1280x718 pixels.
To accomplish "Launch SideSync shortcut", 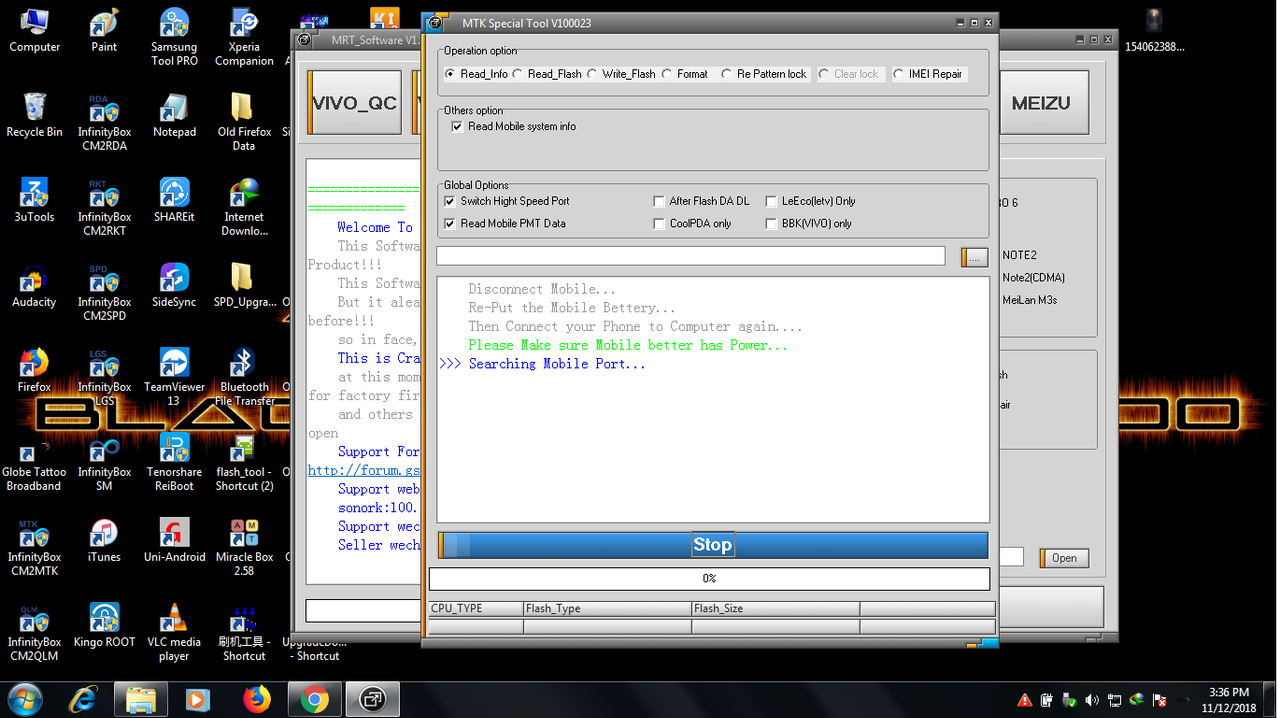I will pos(174,285).
